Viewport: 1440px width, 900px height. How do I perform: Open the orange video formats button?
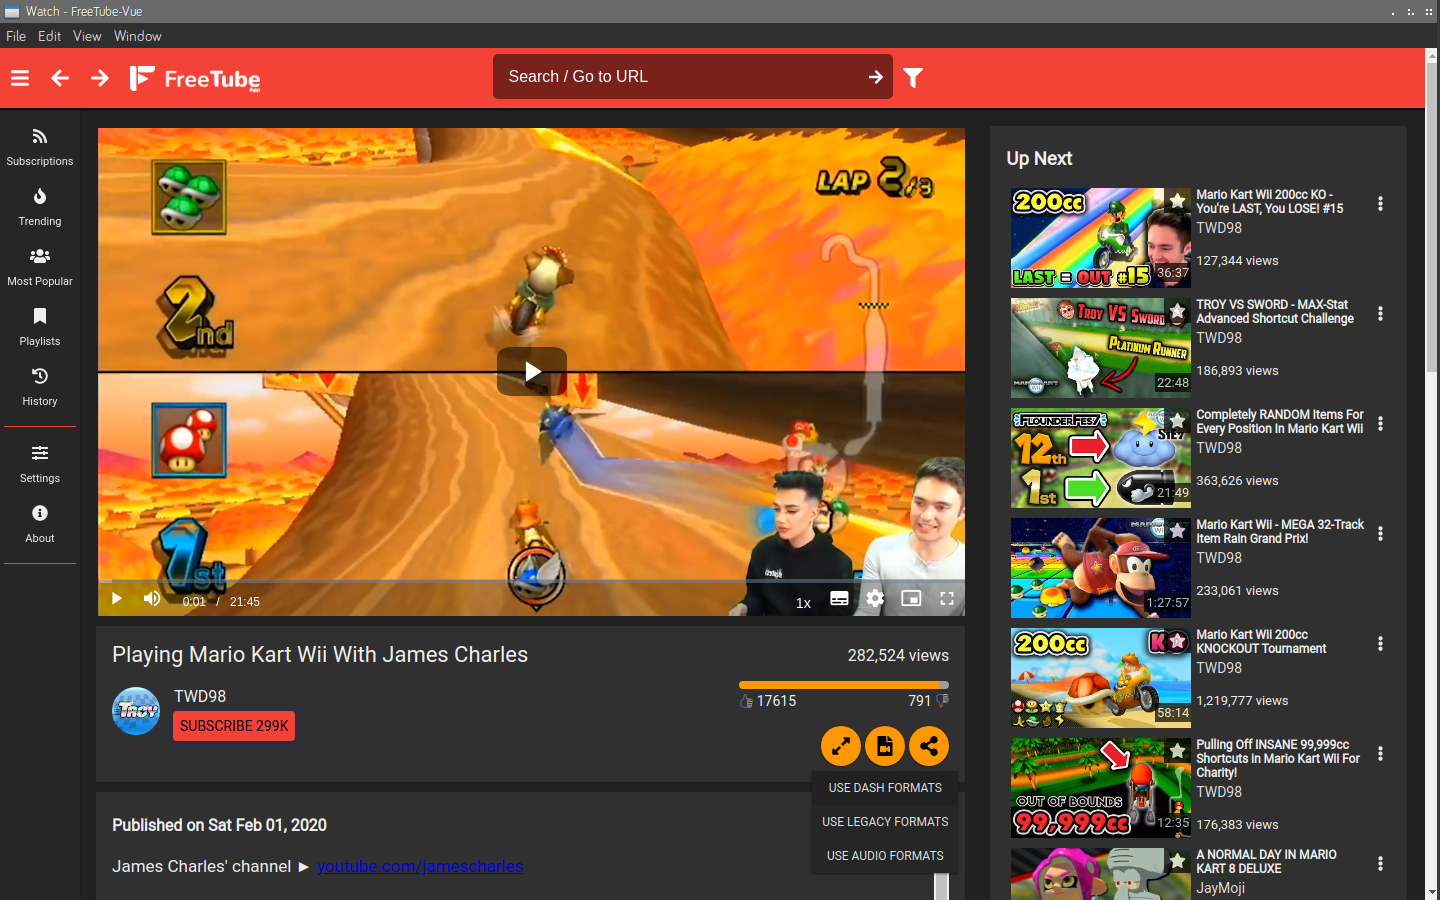[x=885, y=746]
